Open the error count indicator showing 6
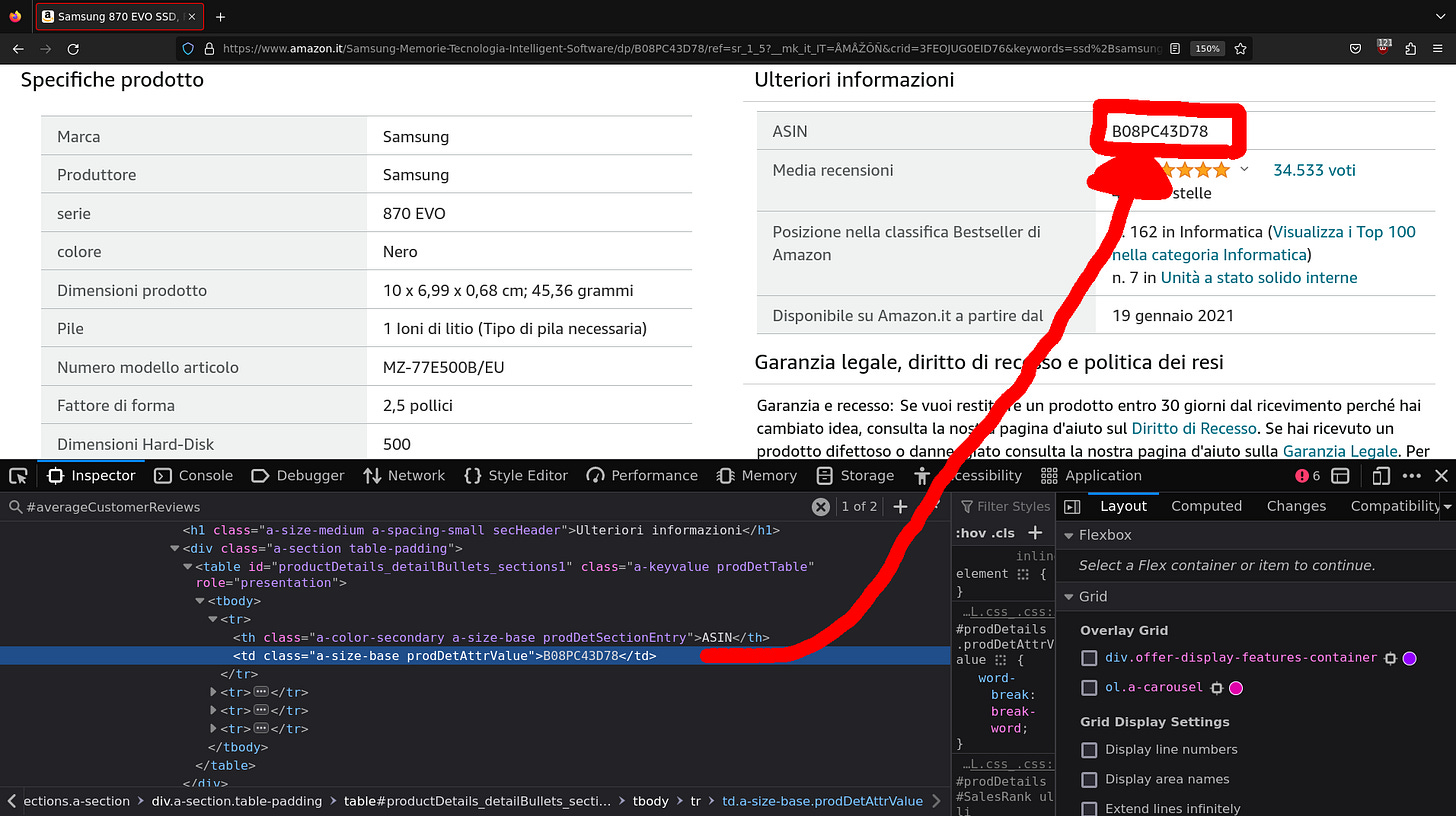 [x=1308, y=476]
